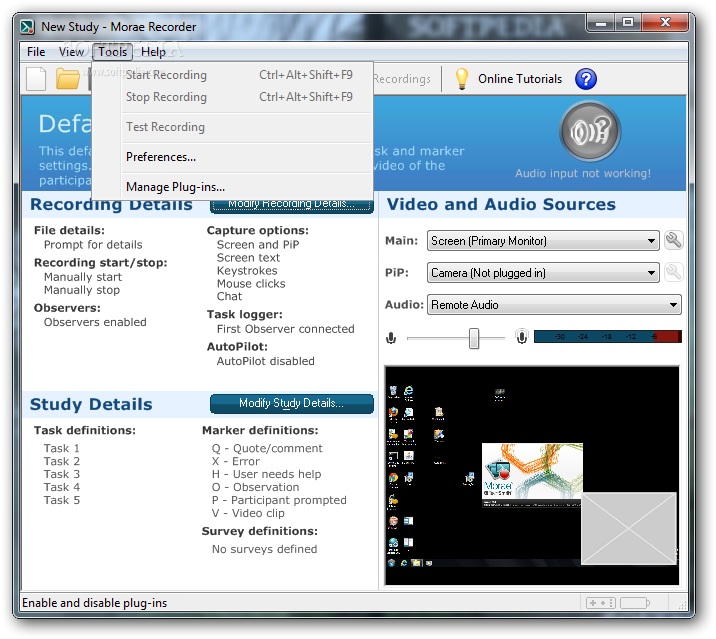Image resolution: width=716 pixels, height=639 pixels.
Task: Open Online Tutorials link
Action: coord(520,79)
